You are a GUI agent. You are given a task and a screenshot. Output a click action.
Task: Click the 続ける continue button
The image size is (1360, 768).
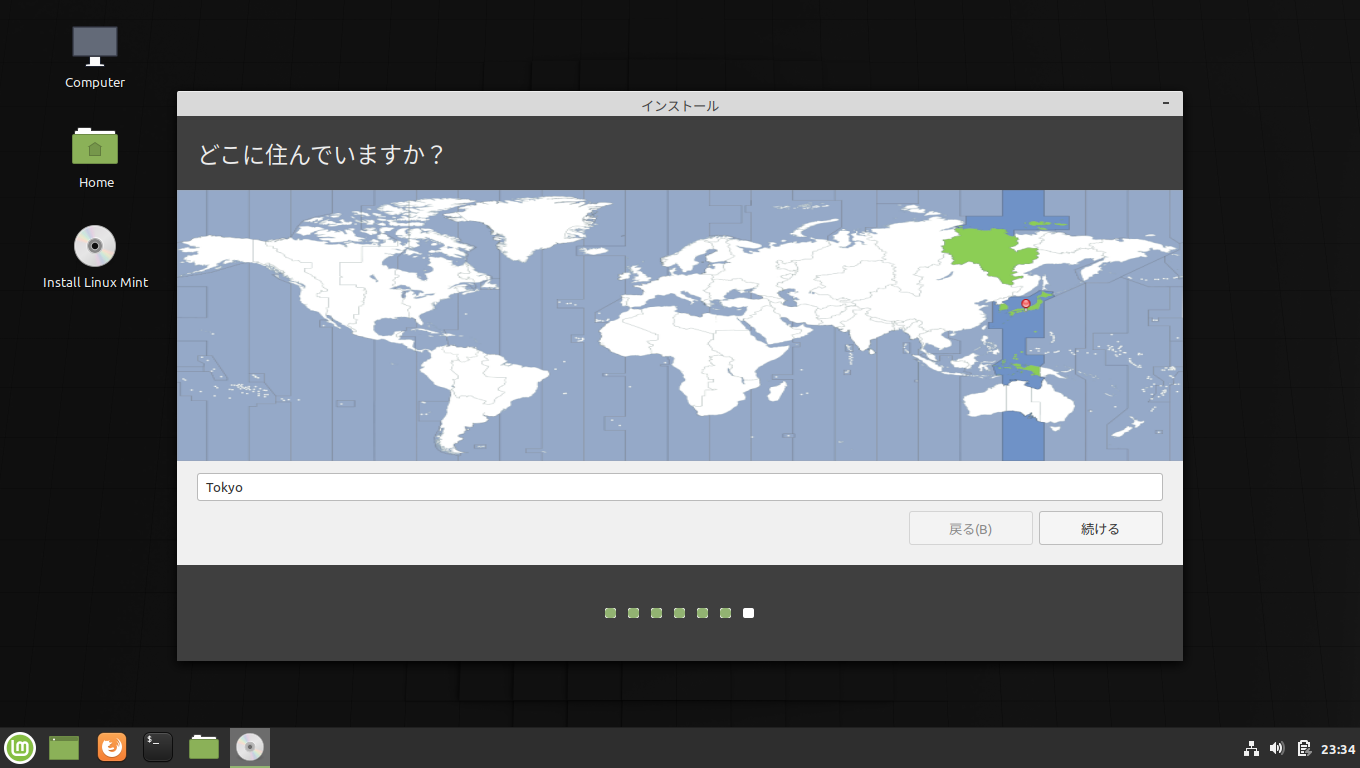1100,528
